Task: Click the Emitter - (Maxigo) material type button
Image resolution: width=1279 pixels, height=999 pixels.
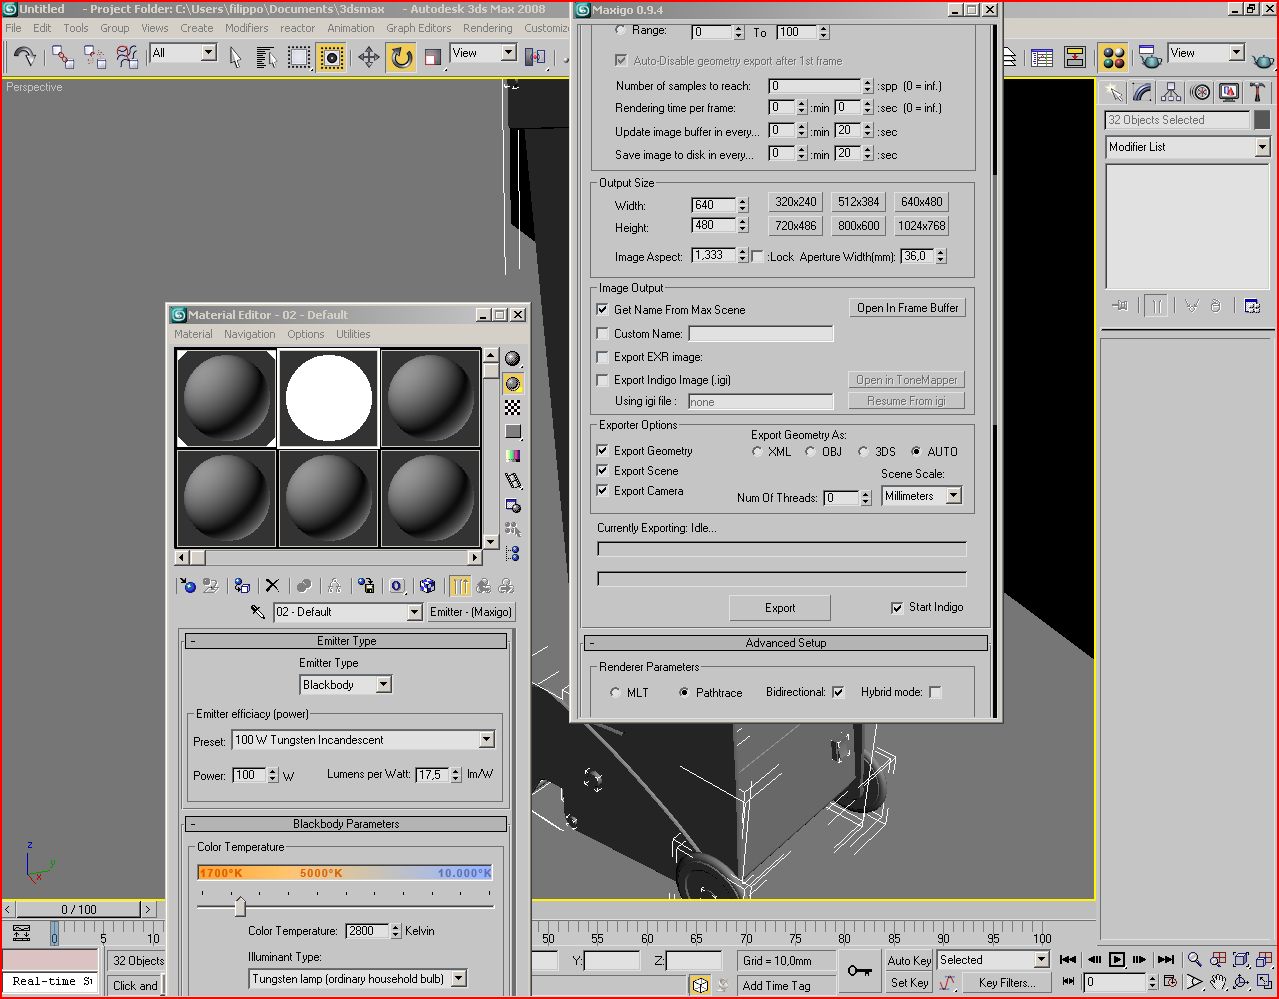Action: [x=471, y=612]
